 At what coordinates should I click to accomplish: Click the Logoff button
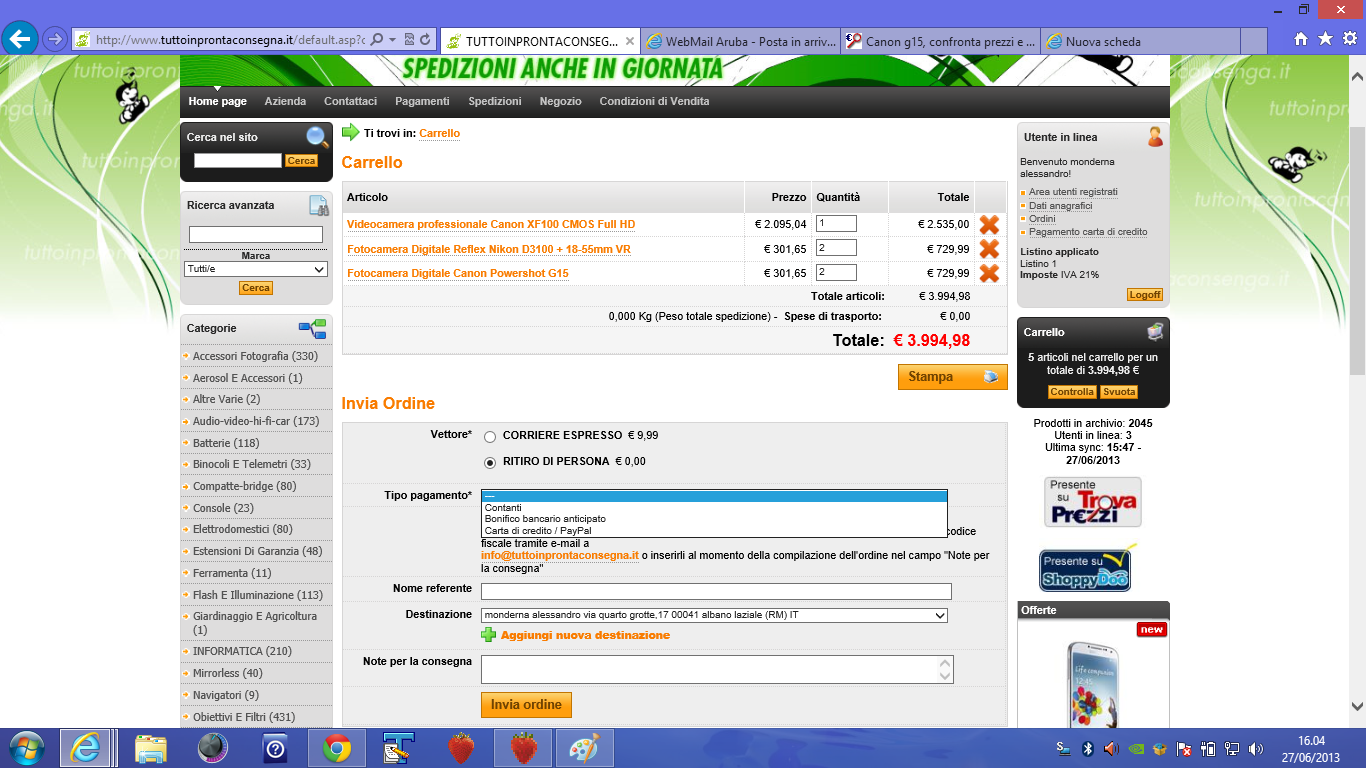click(1145, 294)
